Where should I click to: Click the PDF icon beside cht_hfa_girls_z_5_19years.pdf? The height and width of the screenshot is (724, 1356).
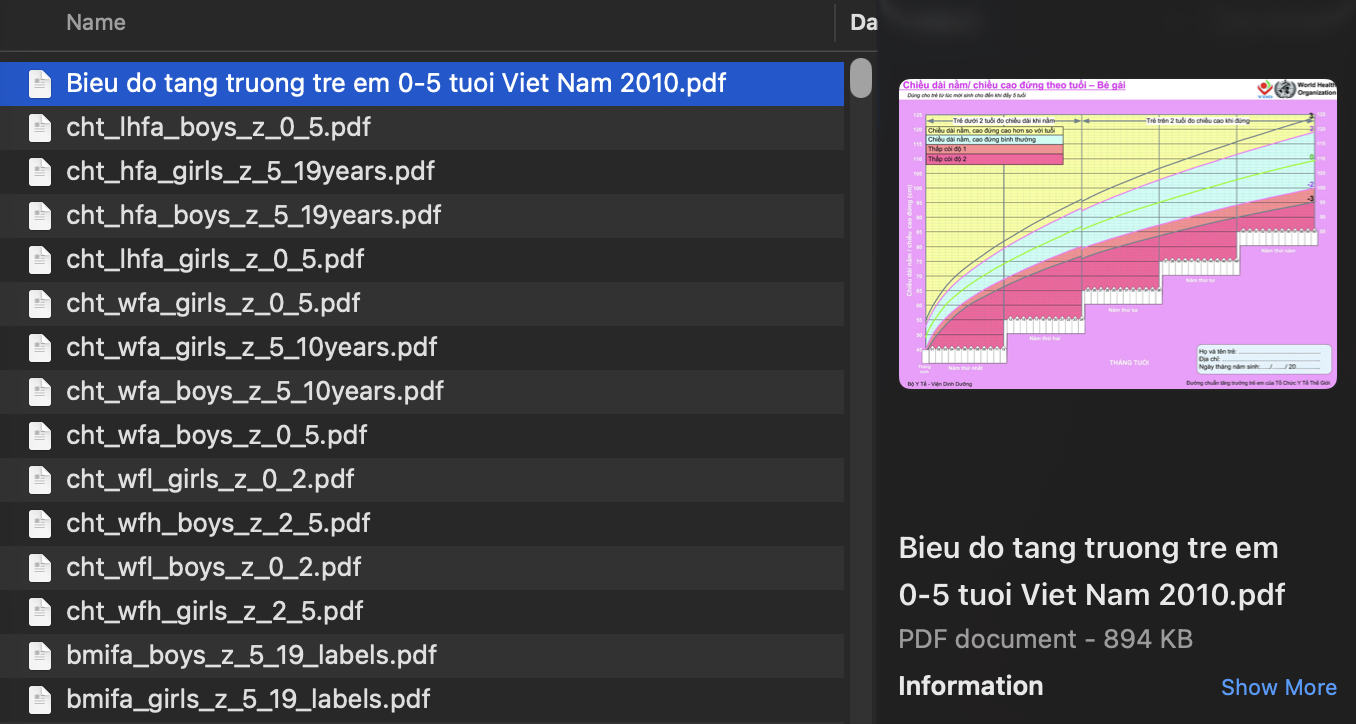[x=39, y=172]
